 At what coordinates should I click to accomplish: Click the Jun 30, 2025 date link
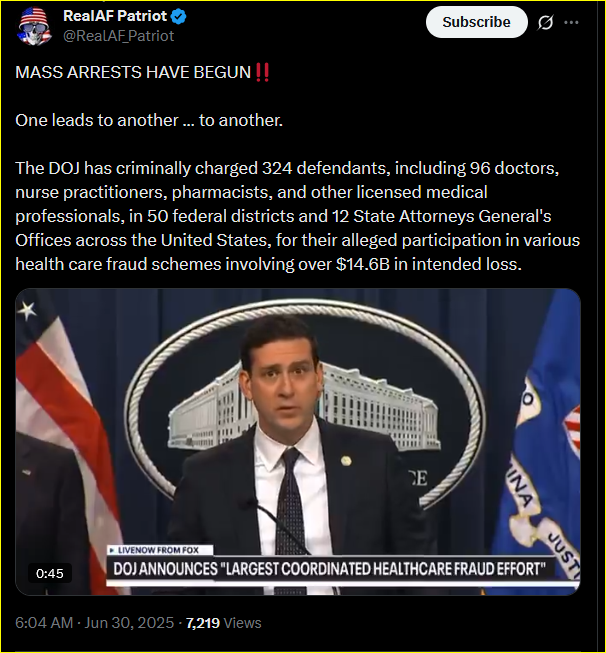point(129,623)
